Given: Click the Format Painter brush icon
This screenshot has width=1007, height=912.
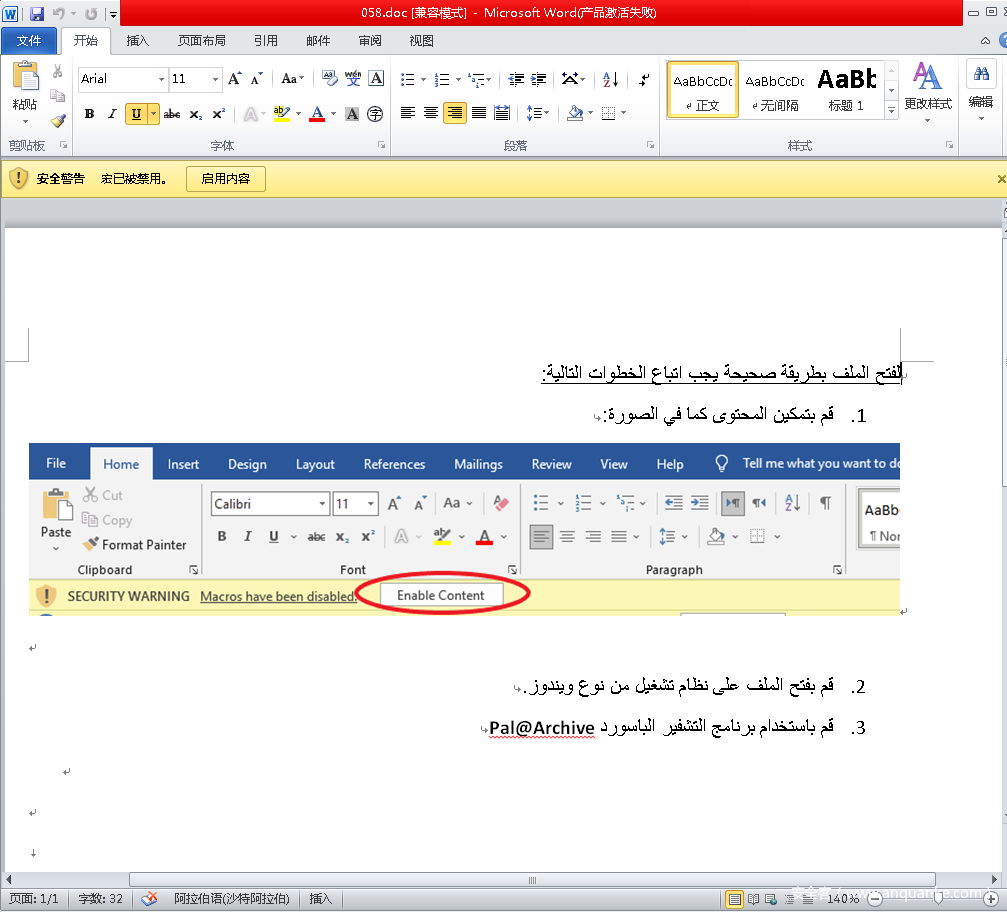Looking at the screenshot, I should point(58,121).
